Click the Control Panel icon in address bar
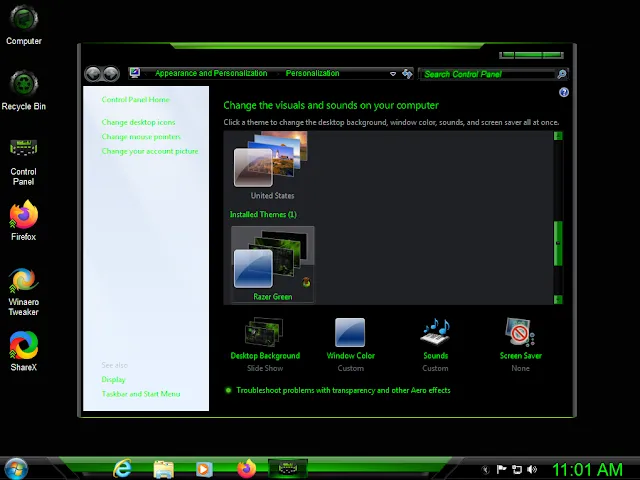 [135, 73]
